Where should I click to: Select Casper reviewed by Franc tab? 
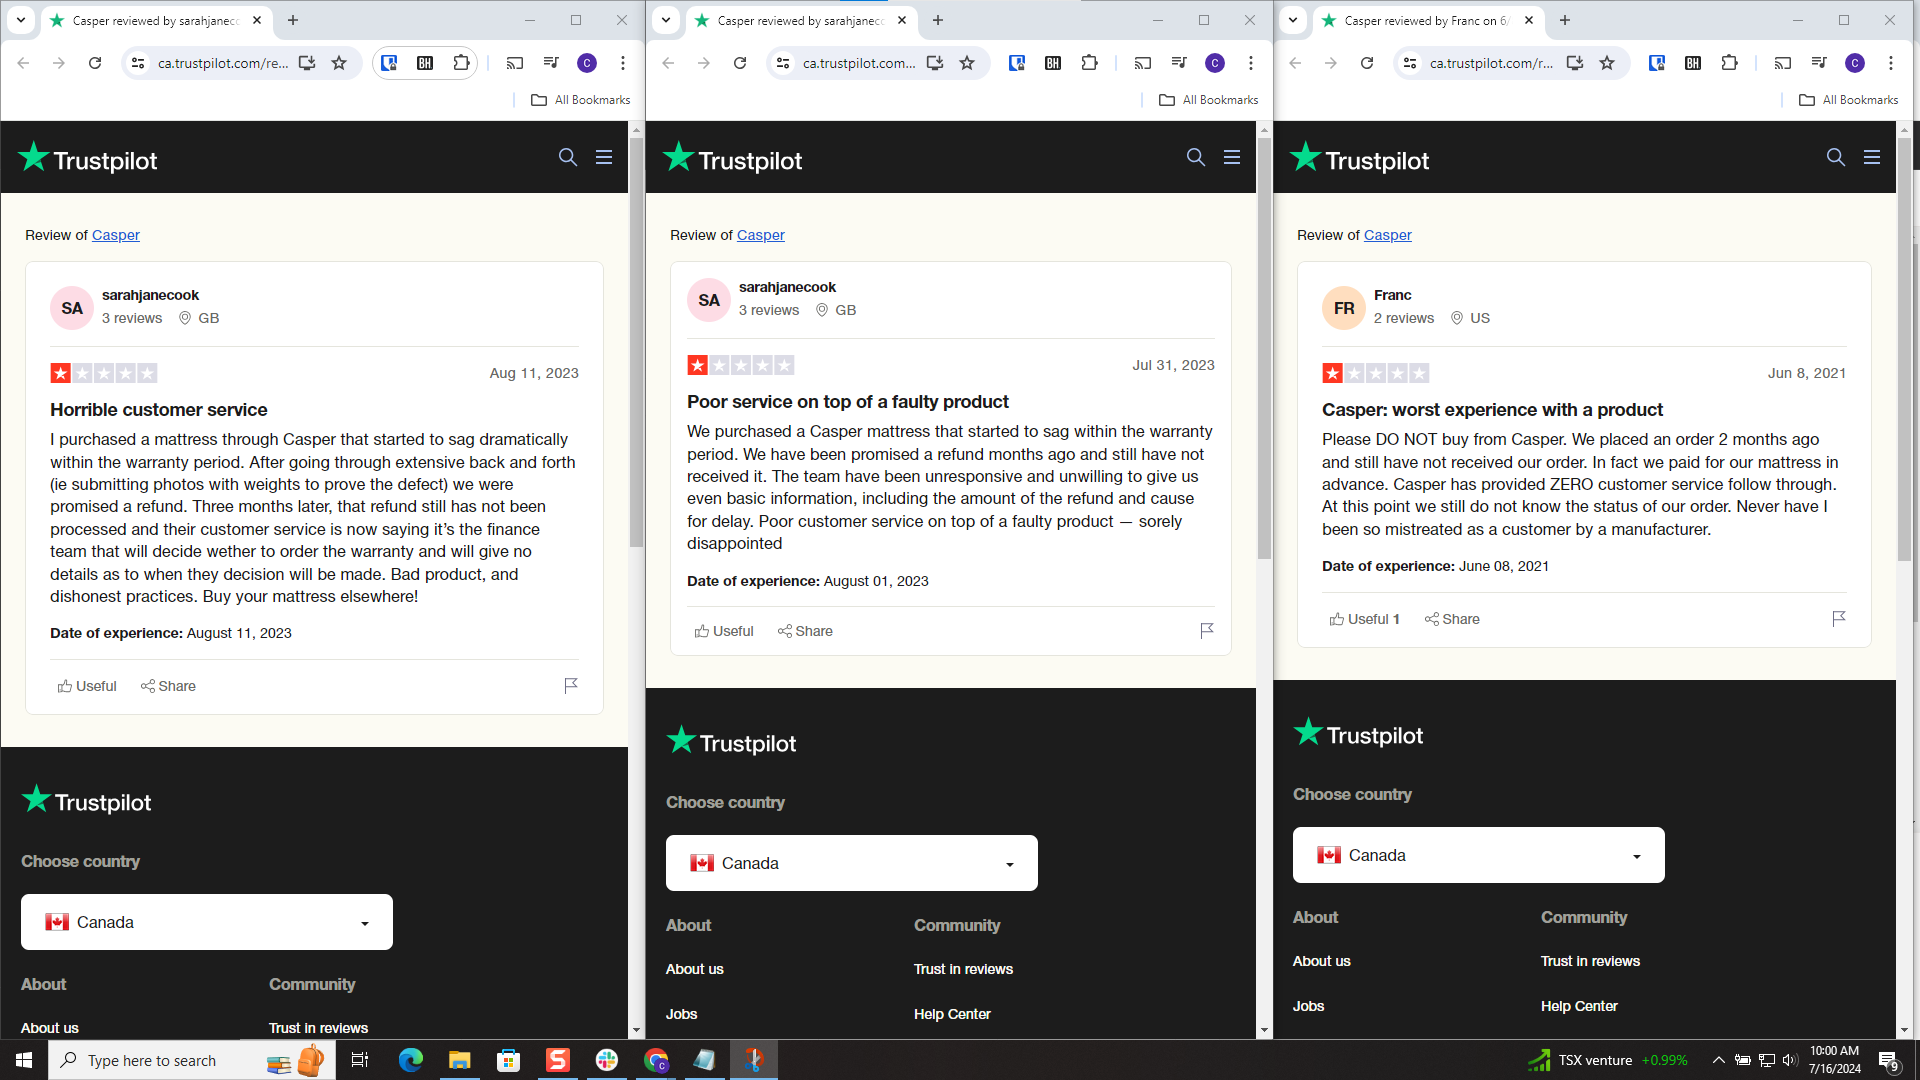[1427, 20]
